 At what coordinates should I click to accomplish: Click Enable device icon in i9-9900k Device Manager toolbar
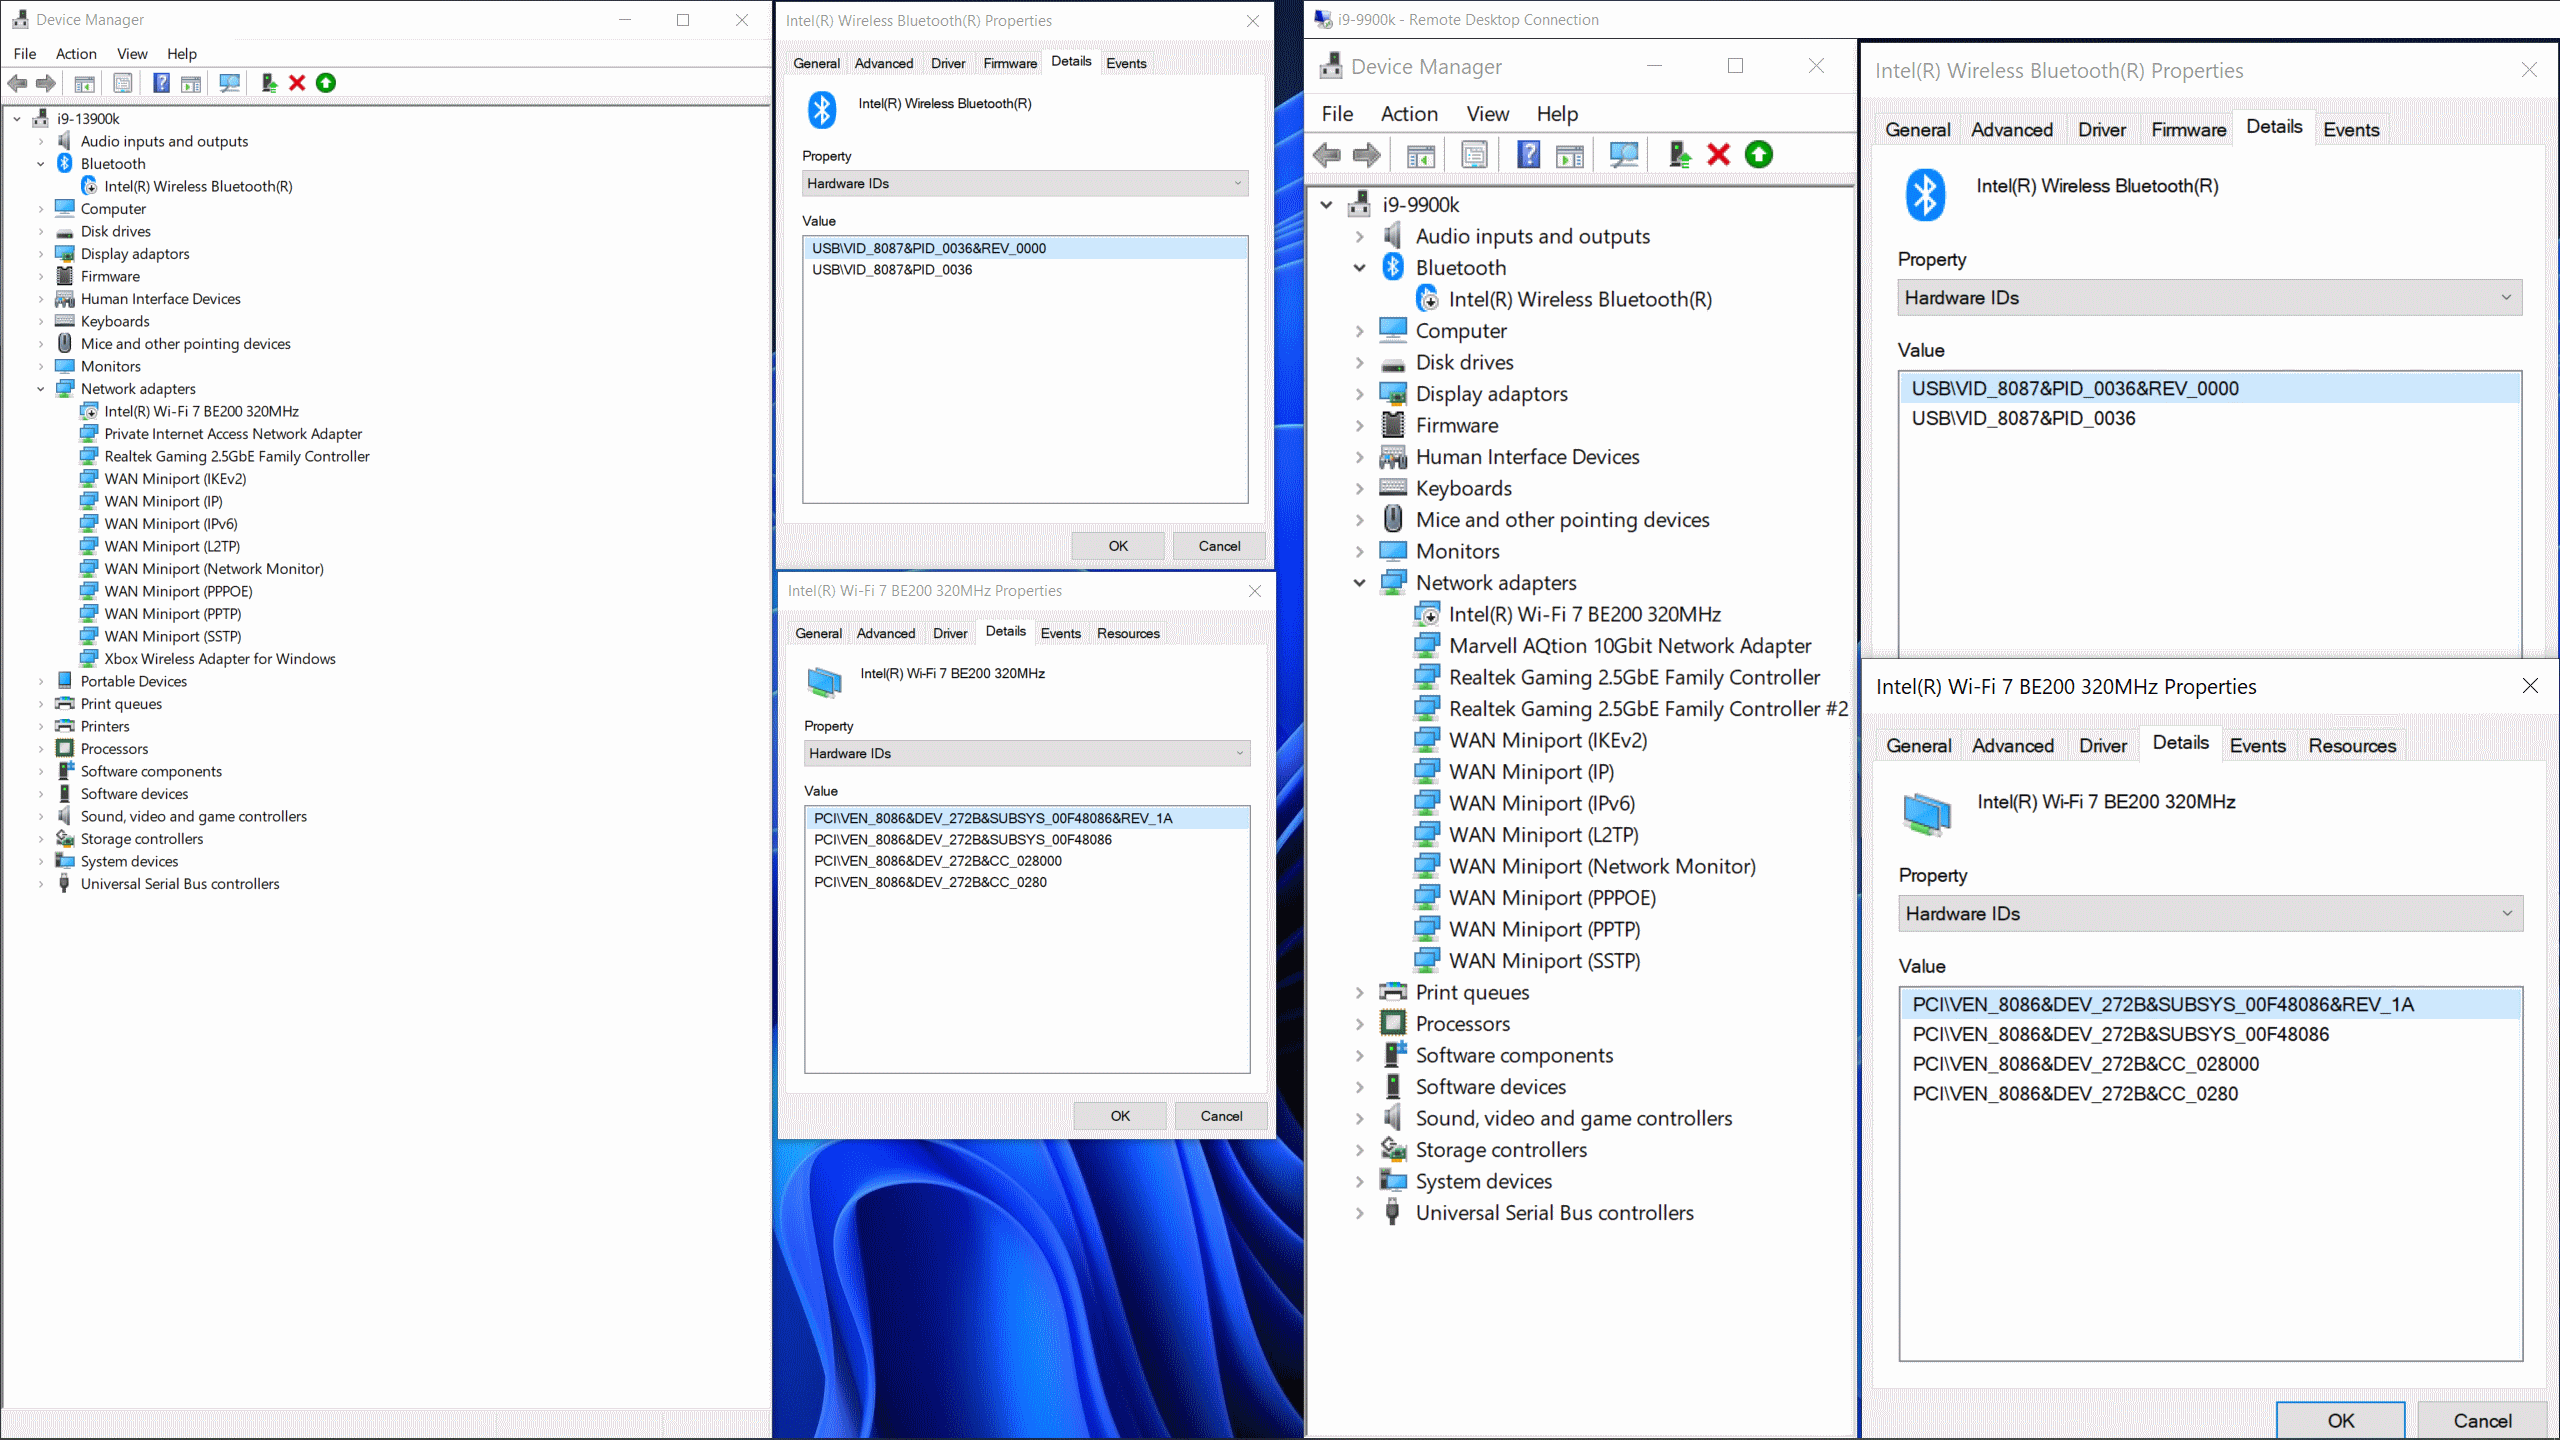coord(1679,154)
